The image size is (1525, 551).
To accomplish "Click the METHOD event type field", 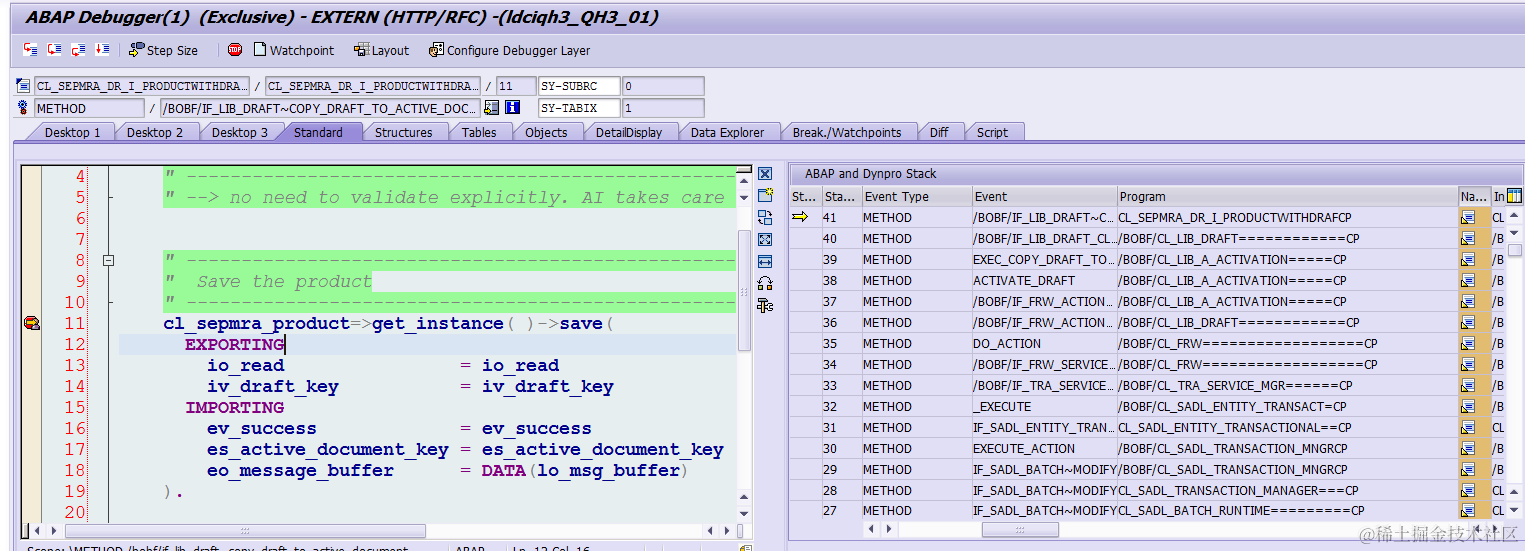I will 89,108.
